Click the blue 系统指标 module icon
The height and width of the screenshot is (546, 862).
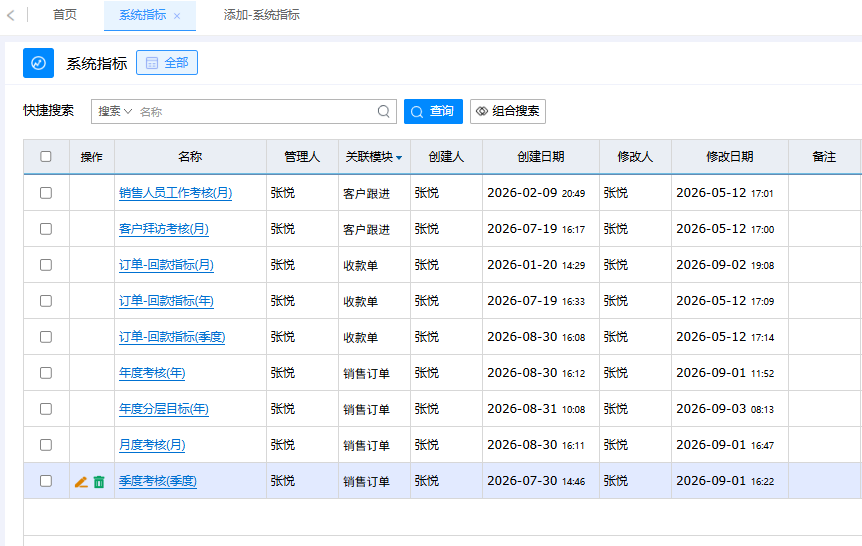[38, 63]
